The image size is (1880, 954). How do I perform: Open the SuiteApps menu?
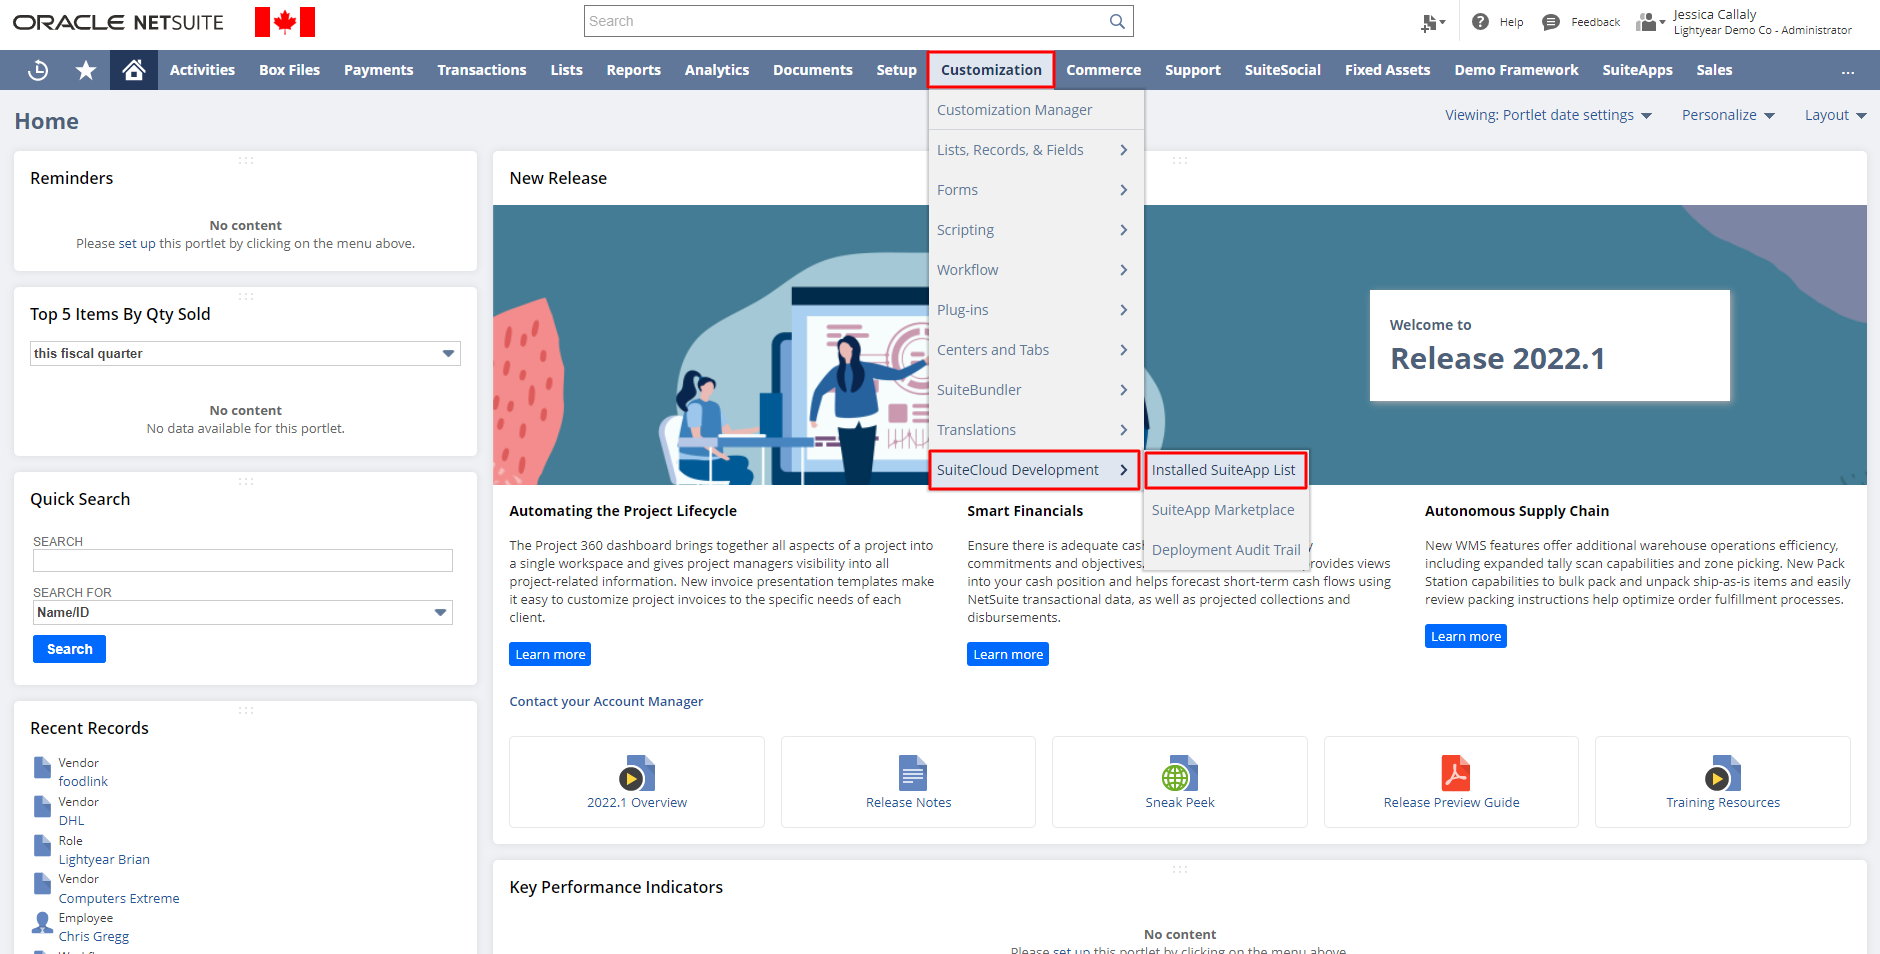click(1637, 70)
